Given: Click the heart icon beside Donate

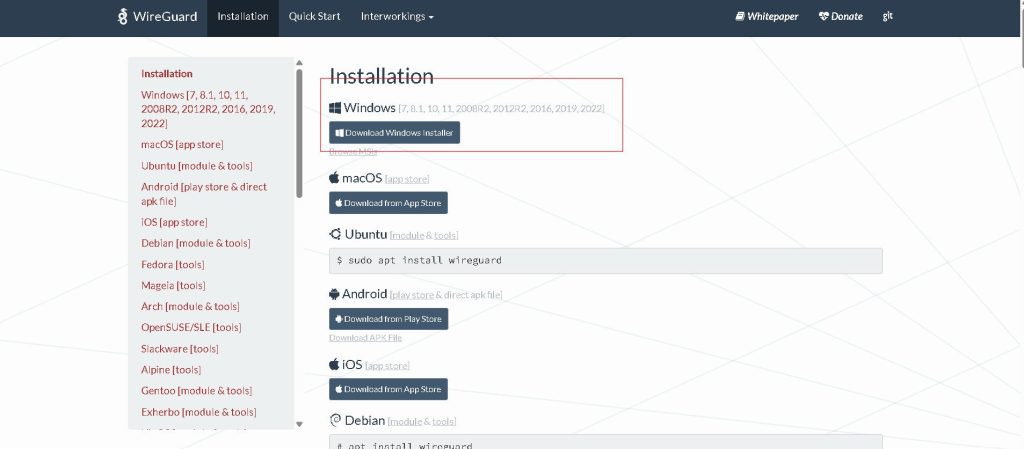Looking at the screenshot, I should 824,16.
